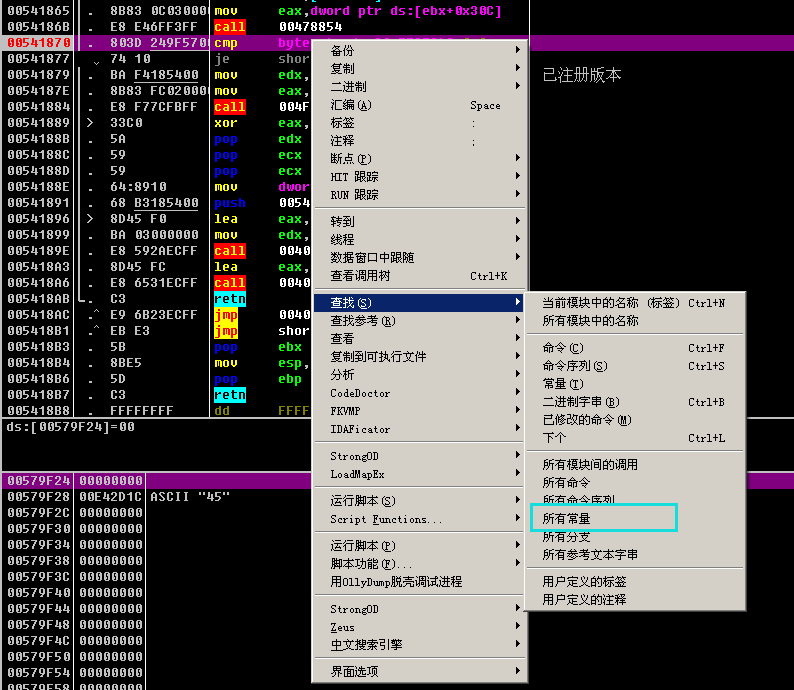
Task: Click 所有模块间的调用 menu entry
Action: tap(590, 464)
